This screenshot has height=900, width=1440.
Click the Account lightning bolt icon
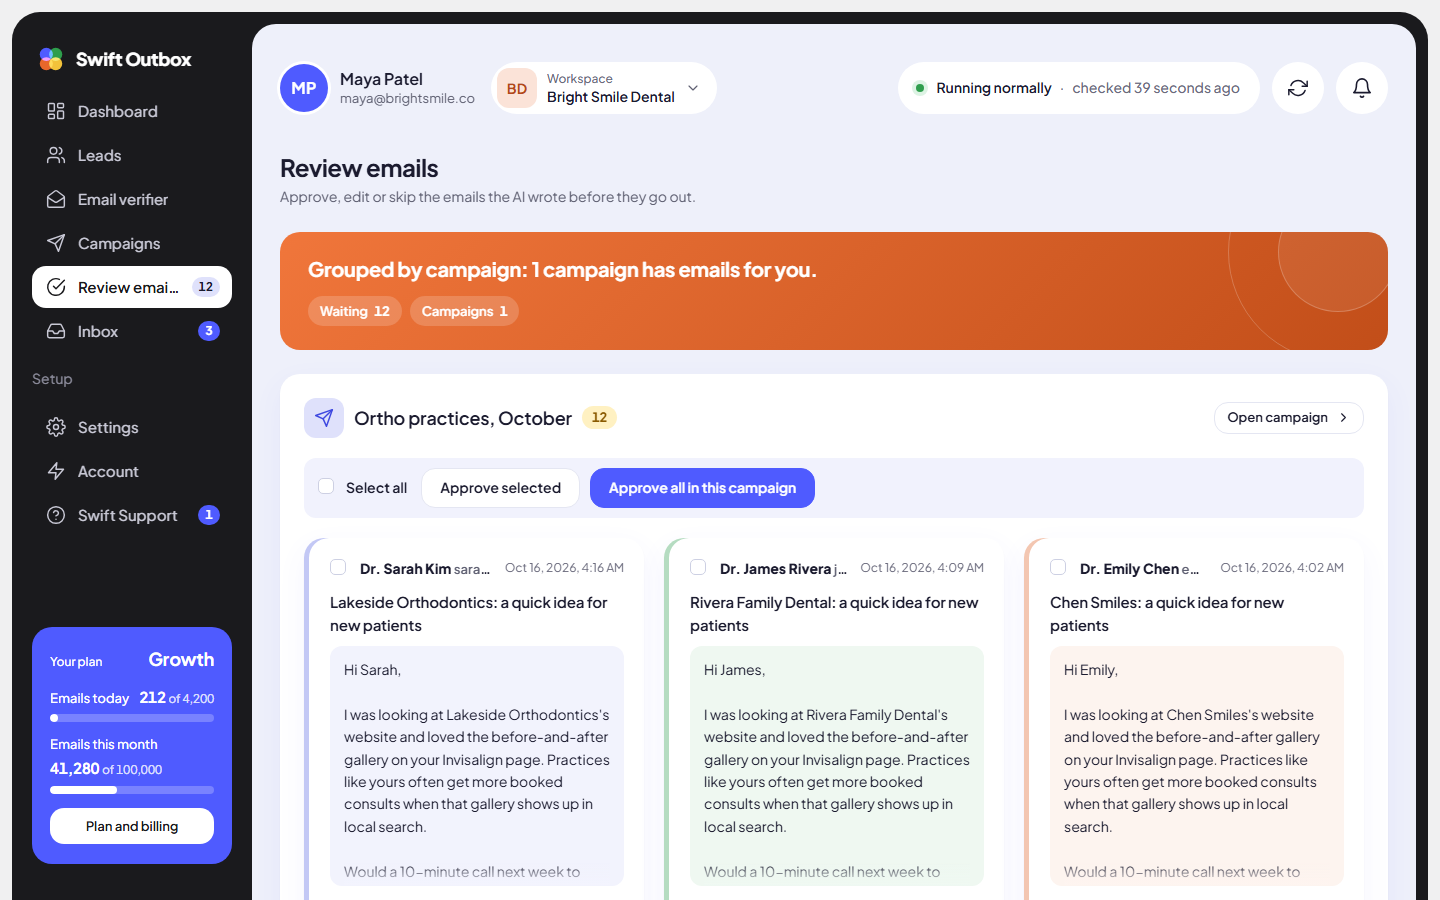coord(56,471)
